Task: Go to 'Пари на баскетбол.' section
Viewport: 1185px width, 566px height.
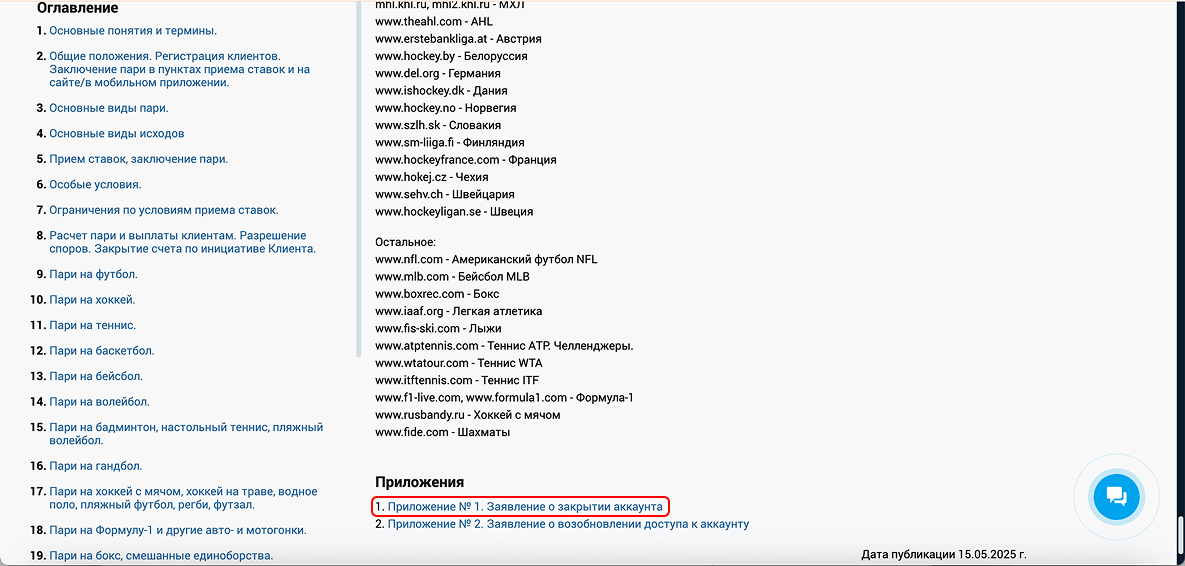Action: click(x=102, y=351)
